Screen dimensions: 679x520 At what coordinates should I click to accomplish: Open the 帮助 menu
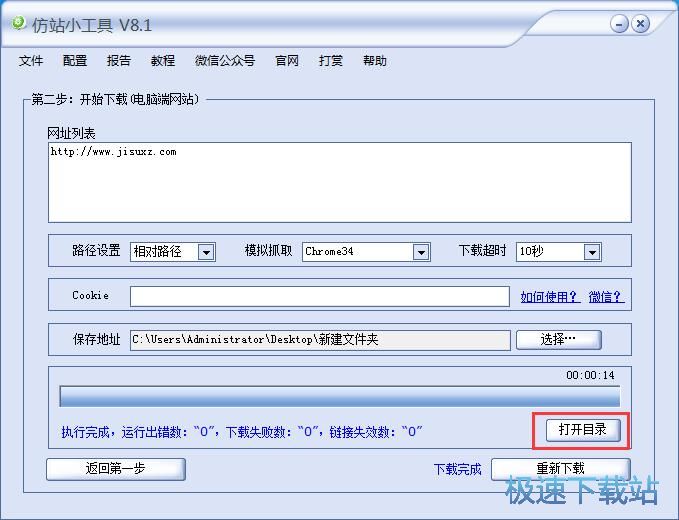pos(375,61)
